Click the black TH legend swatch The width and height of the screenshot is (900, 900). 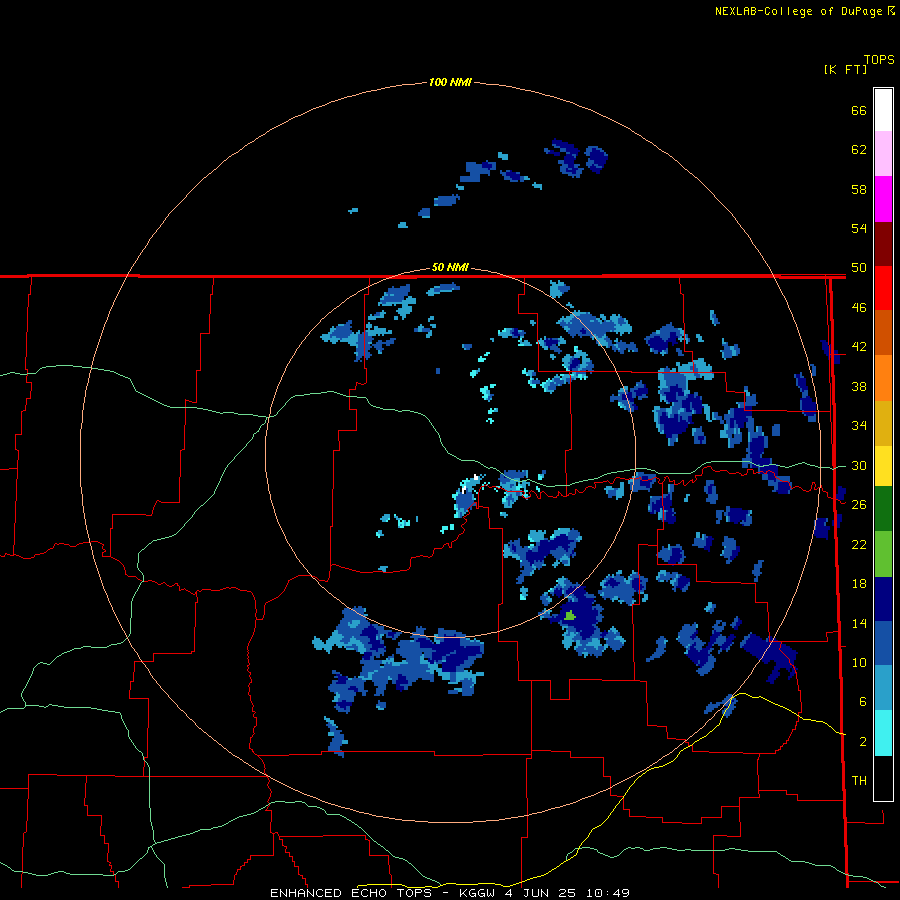tap(883, 778)
